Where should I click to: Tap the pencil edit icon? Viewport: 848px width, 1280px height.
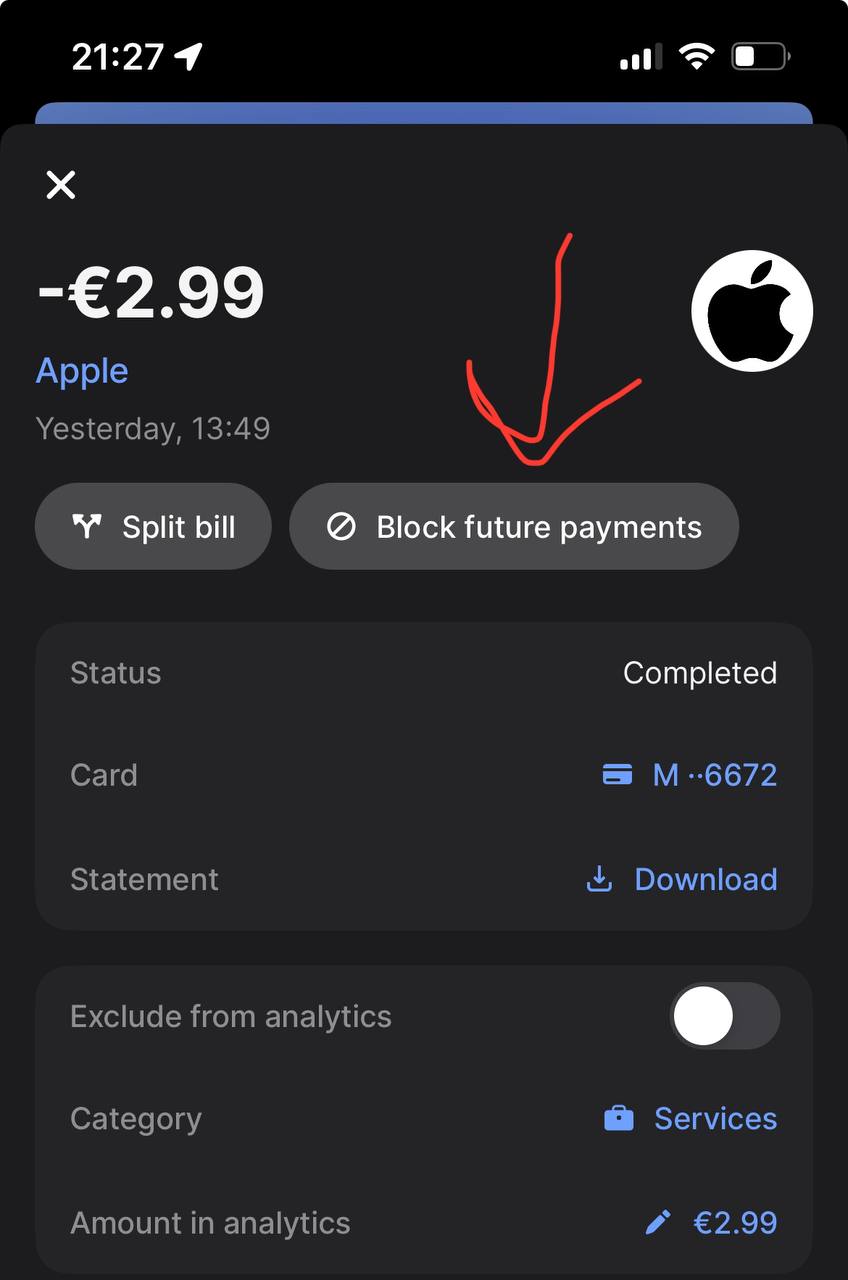pyautogui.click(x=657, y=1222)
